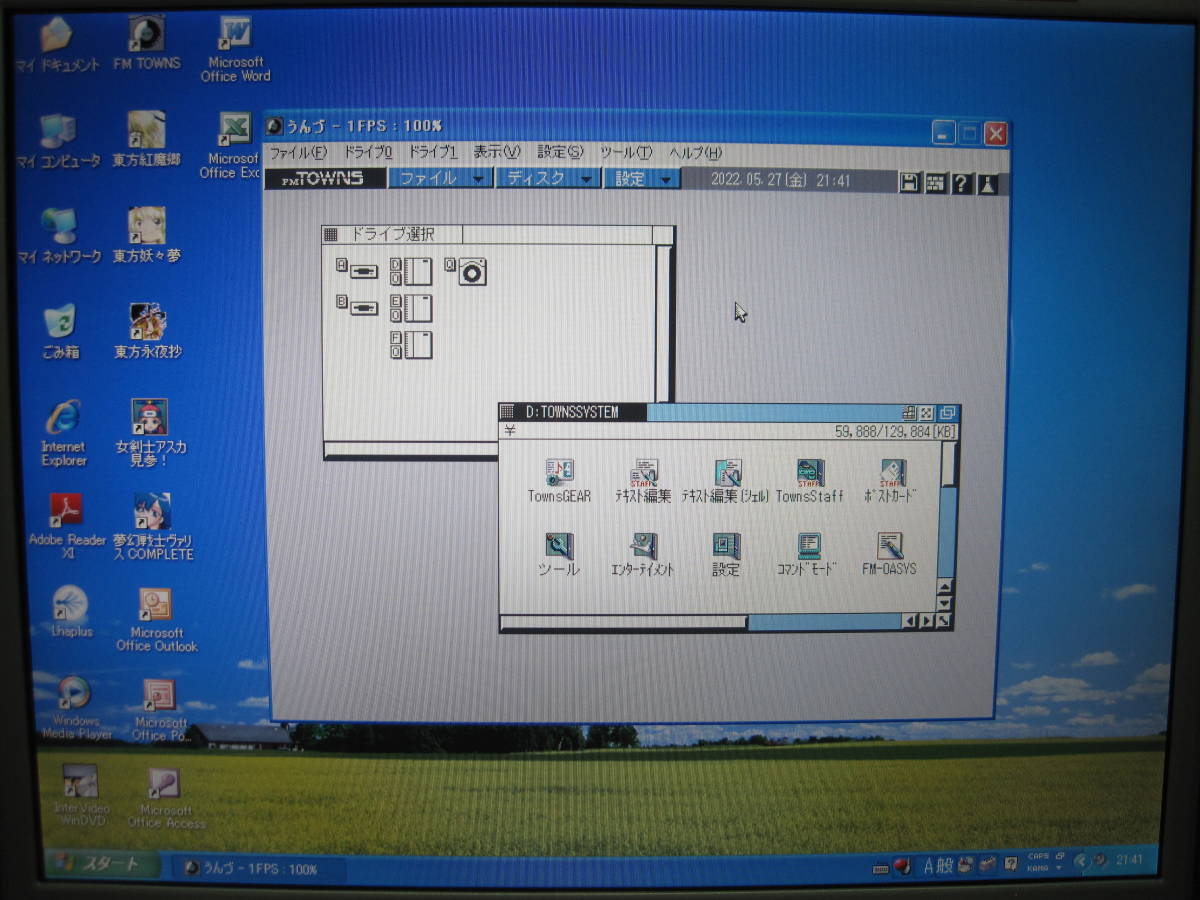Viewport: 1200px width, 900px height.
Task: Click the scroll-right arrow in D:TOWNSSYSTEM window
Action: click(927, 621)
